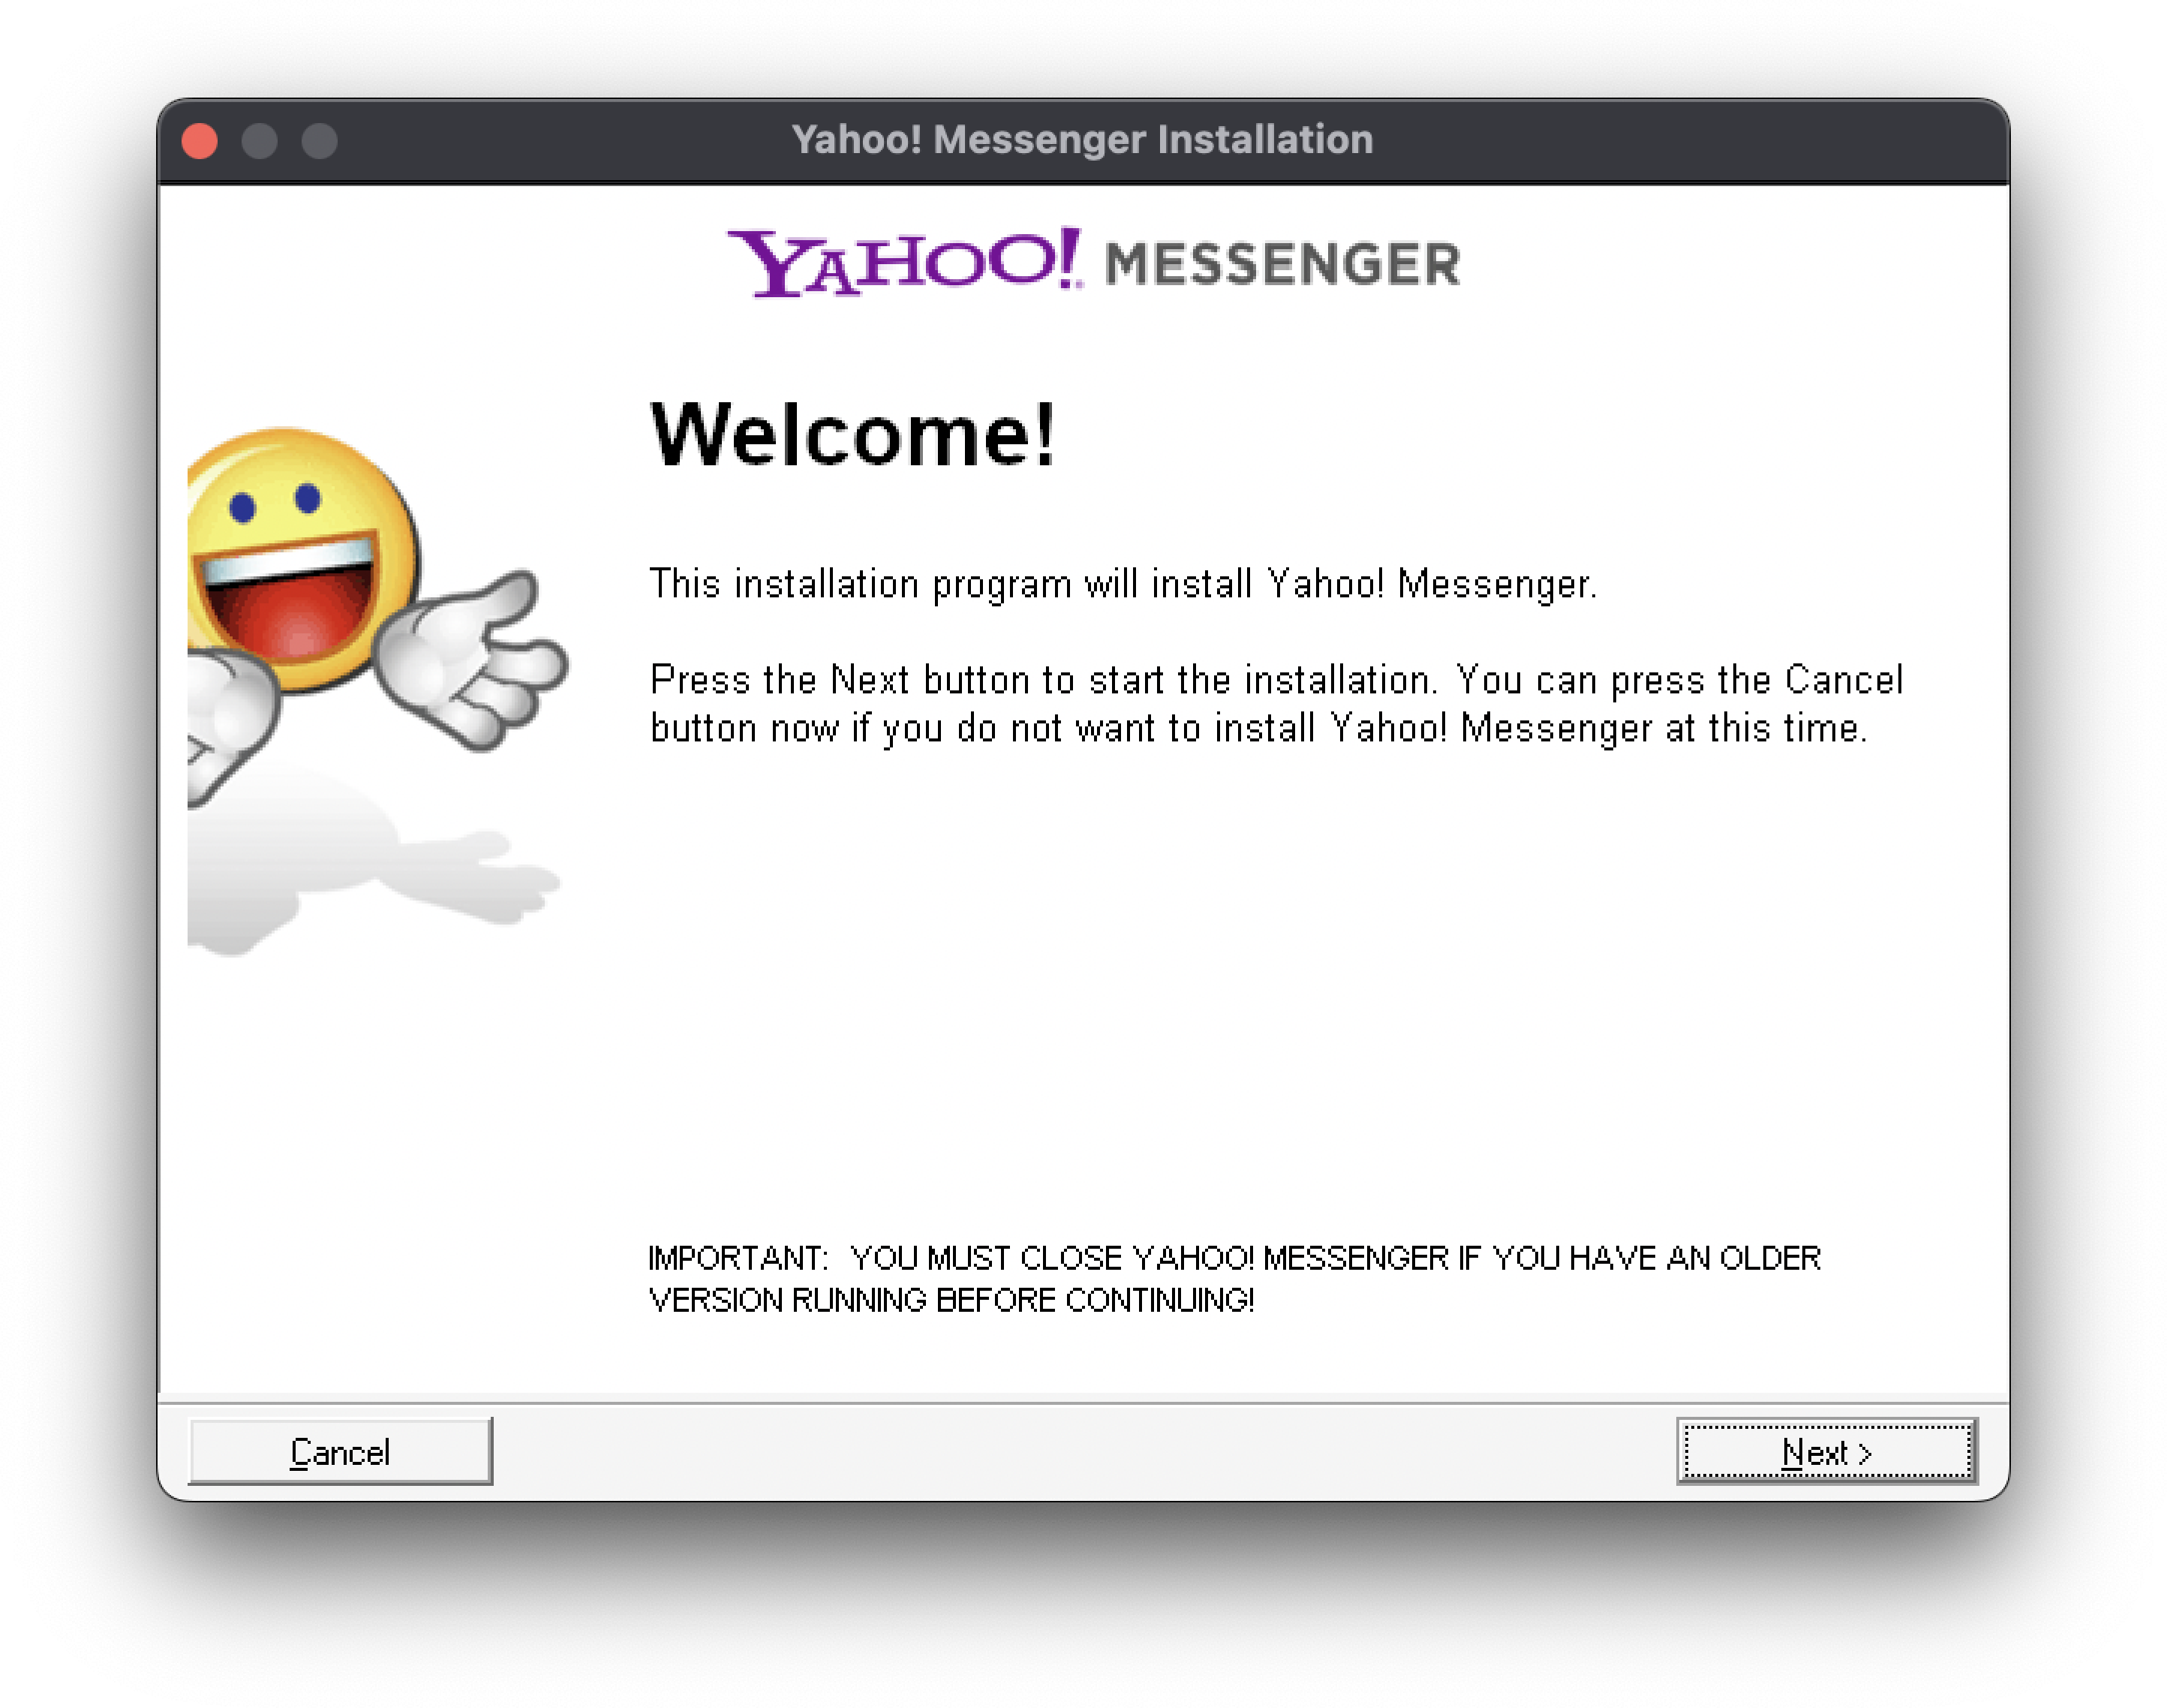Screen dimensions: 2167x1708
Task: Click the 'Press the Next button' paragraph
Action: tap(1276, 704)
